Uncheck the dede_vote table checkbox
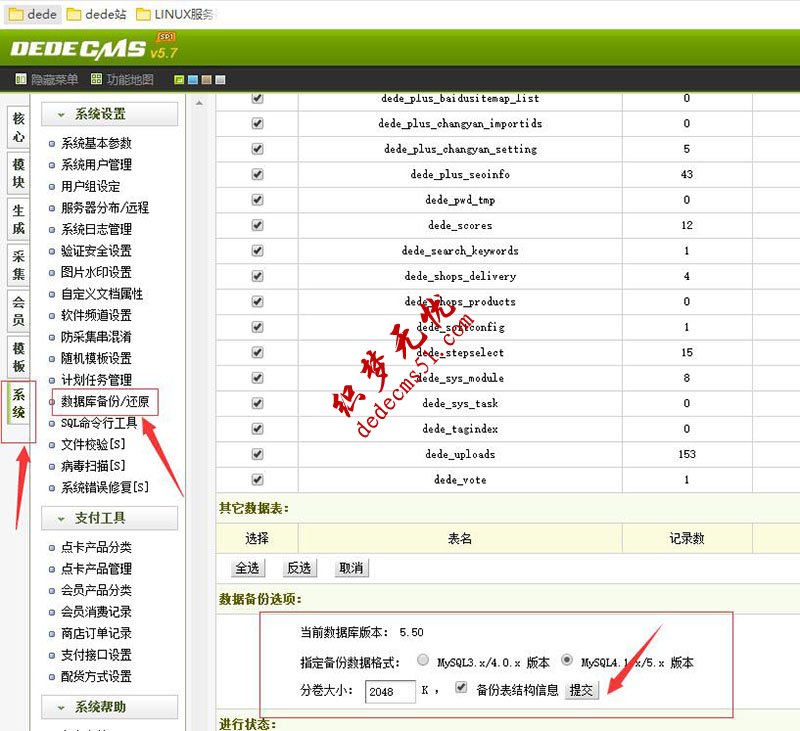This screenshot has width=800, height=731. 256,480
